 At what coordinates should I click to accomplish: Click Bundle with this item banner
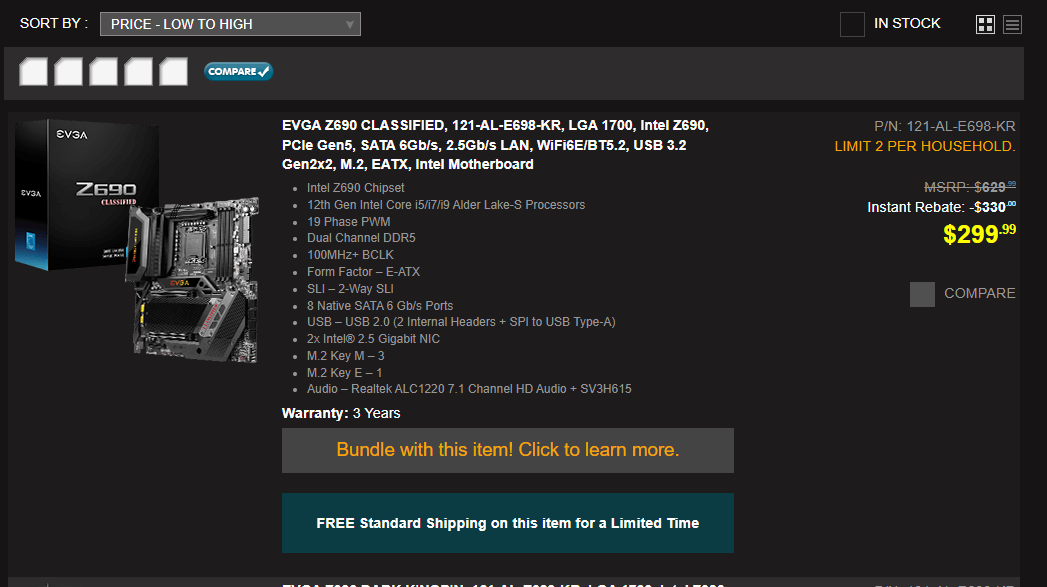pos(507,450)
